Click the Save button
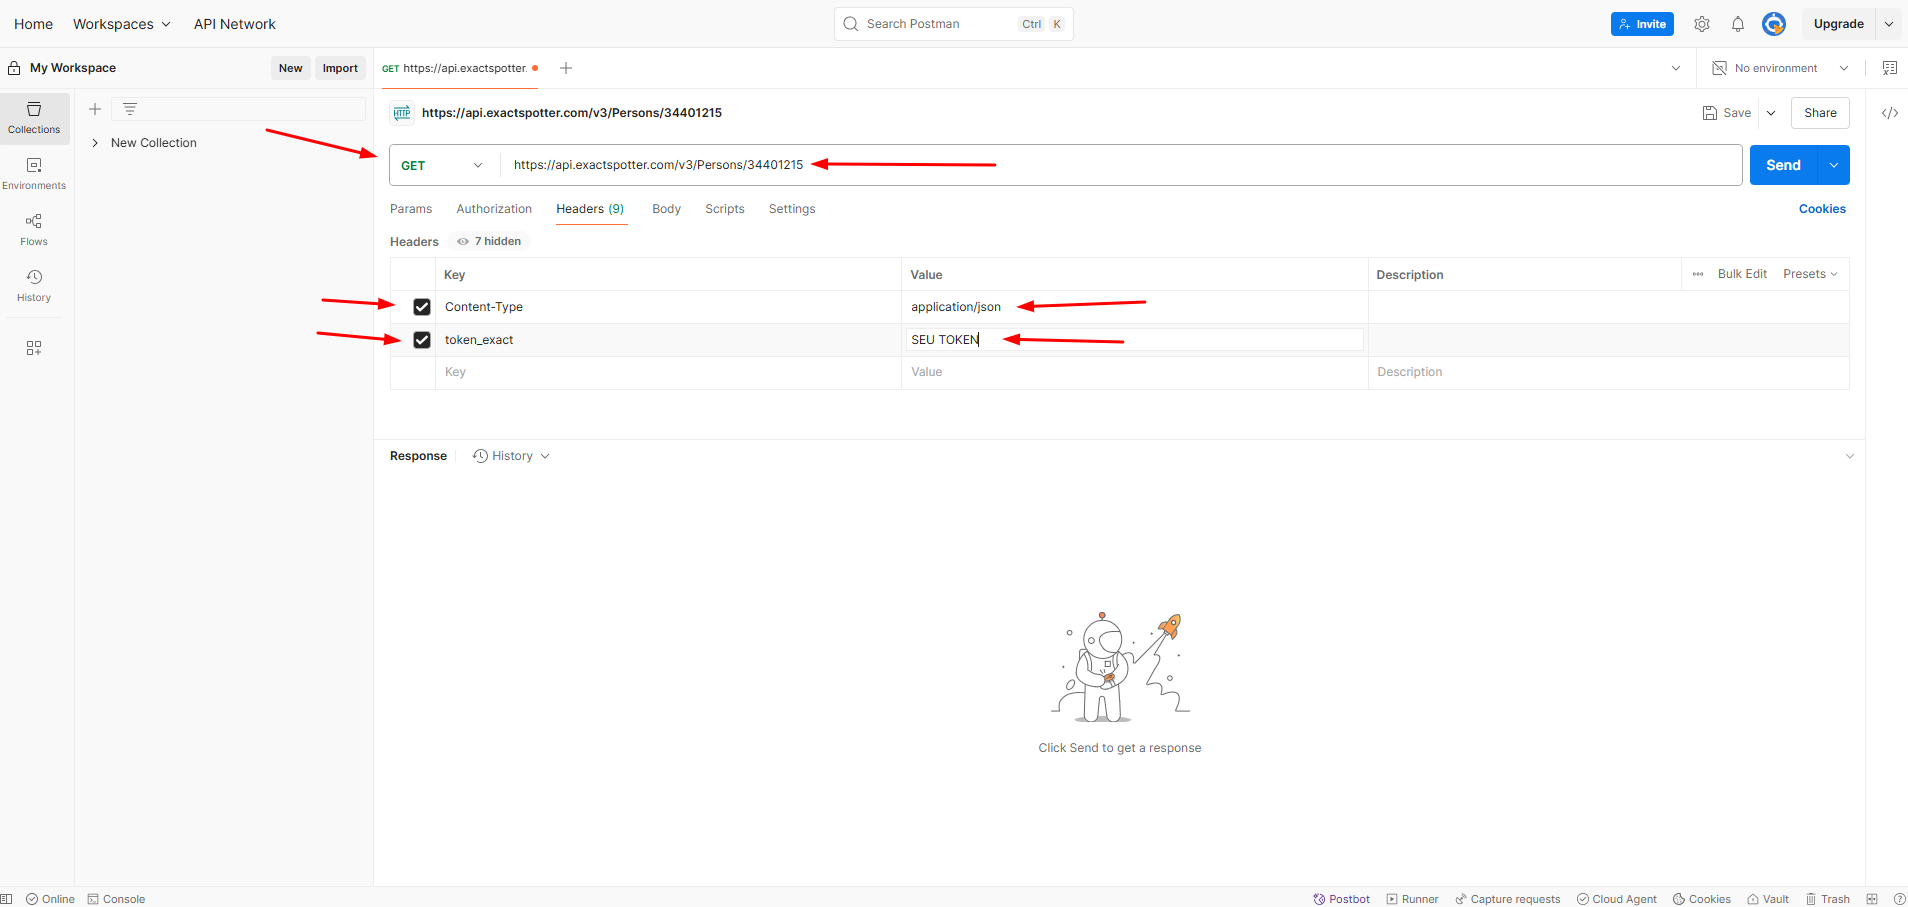This screenshot has width=1908, height=907. point(1727,113)
